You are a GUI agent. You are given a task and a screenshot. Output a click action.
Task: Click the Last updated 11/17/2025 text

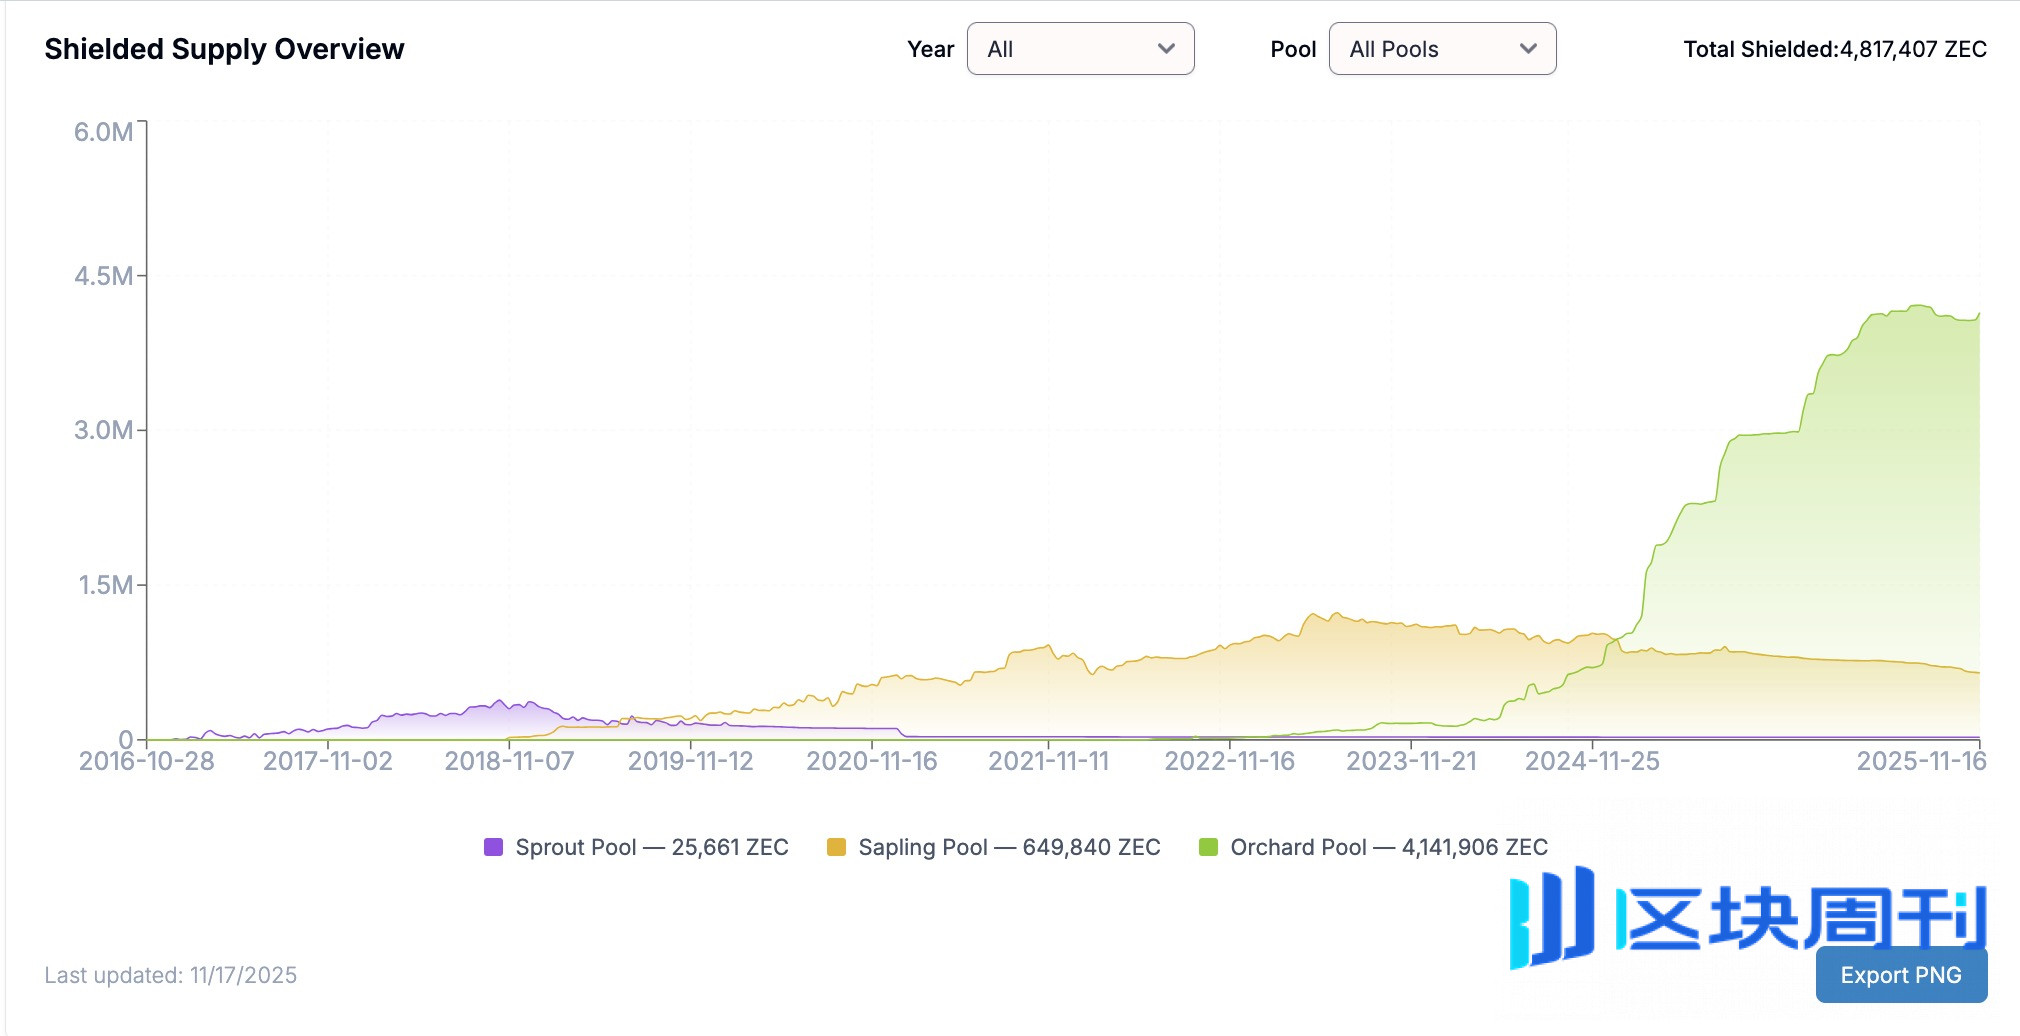coord(172,975)
